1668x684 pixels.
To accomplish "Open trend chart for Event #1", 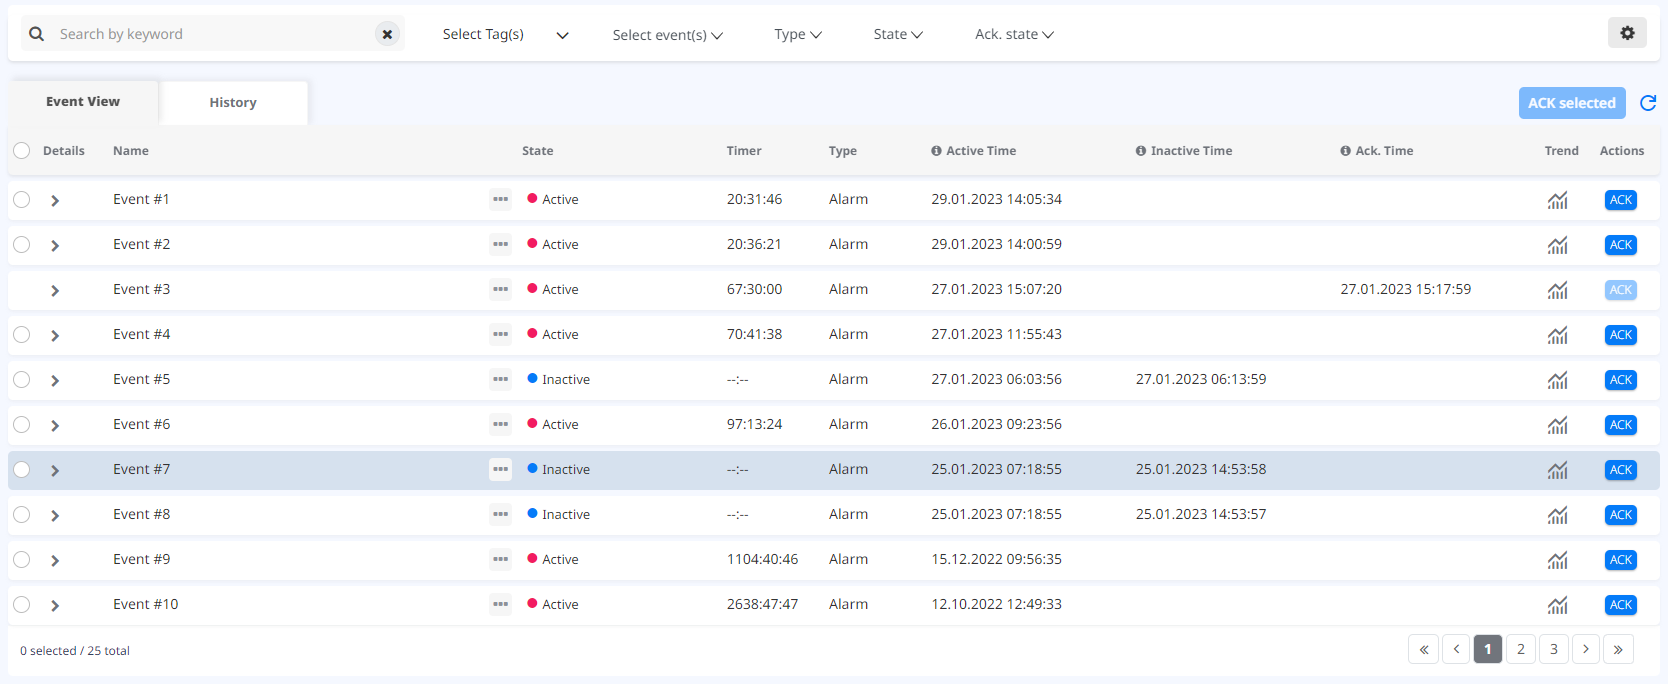I will click(1557, 200).
